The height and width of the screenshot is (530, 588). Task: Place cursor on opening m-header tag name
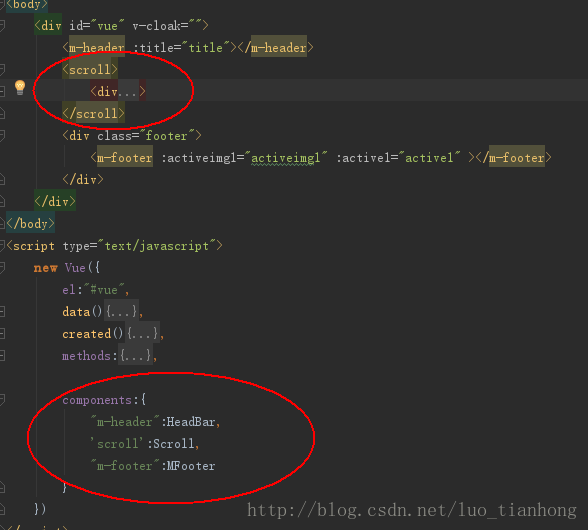point(96,48)
